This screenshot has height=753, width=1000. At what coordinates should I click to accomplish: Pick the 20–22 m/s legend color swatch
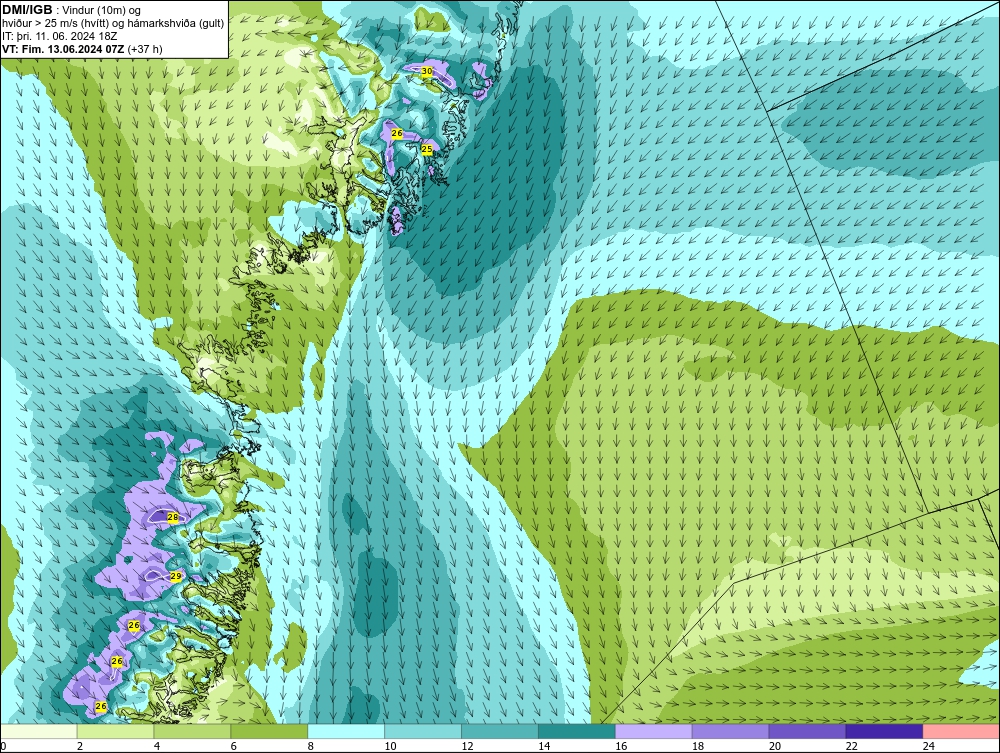[807, 731]
